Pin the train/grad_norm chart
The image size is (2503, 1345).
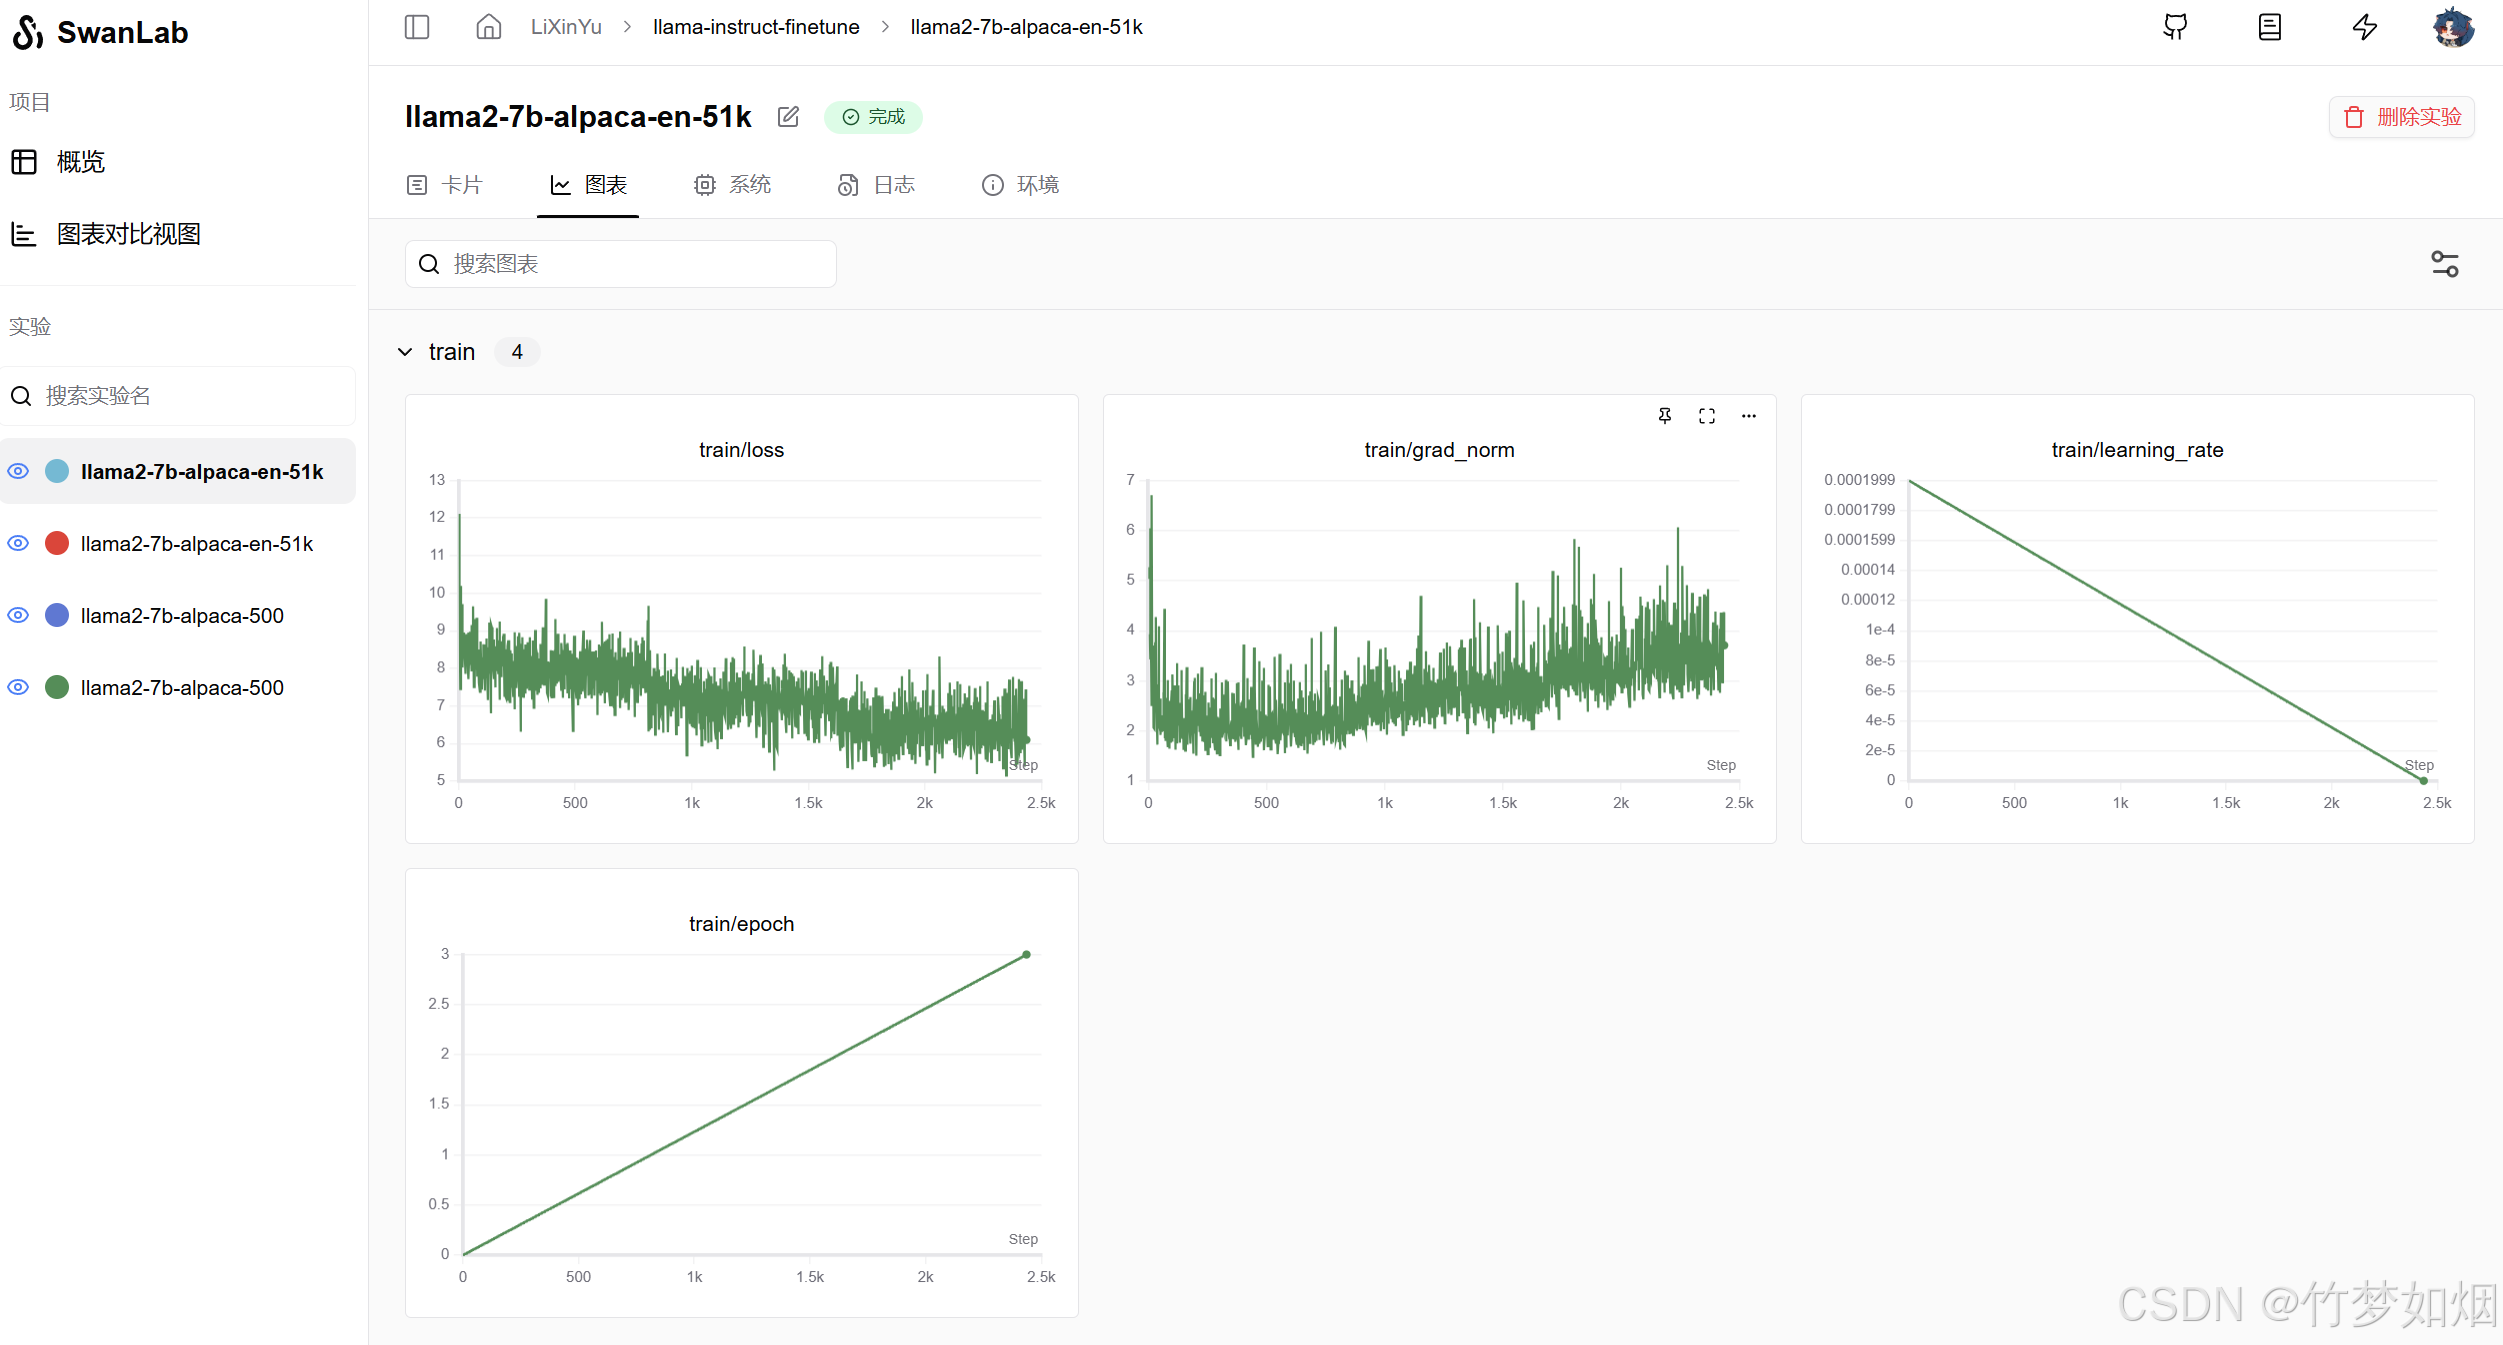pyautogui.click(x=1665, y=416)
